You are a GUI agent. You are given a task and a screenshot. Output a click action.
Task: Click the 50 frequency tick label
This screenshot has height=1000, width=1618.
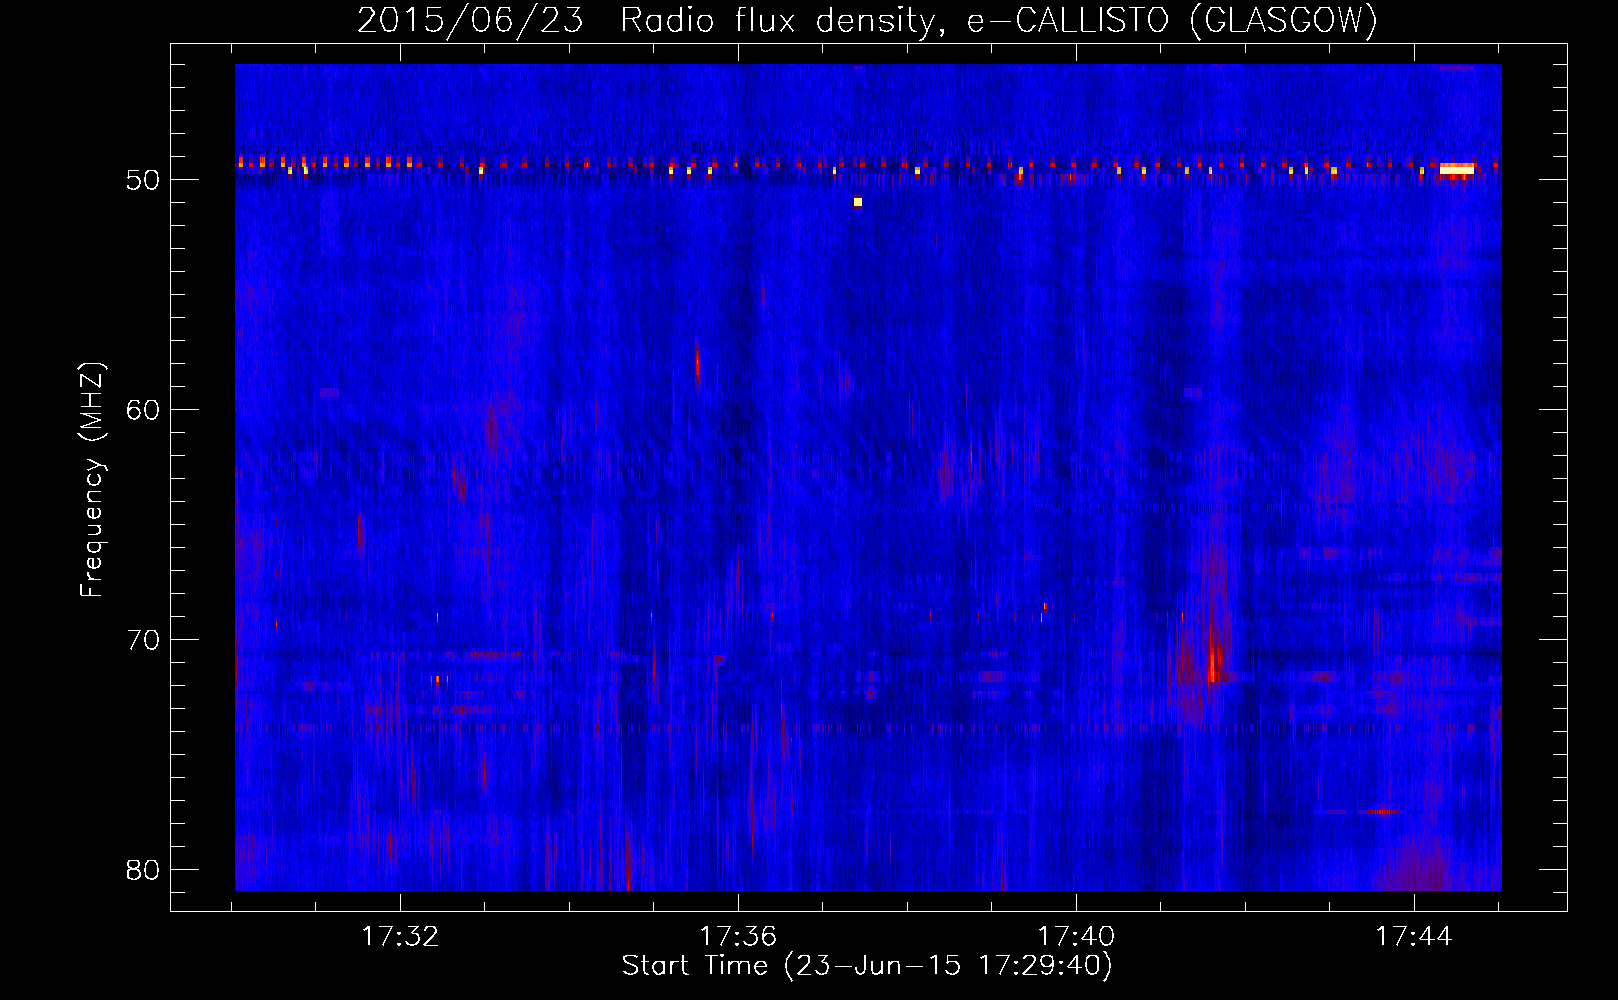pos(143,180)
